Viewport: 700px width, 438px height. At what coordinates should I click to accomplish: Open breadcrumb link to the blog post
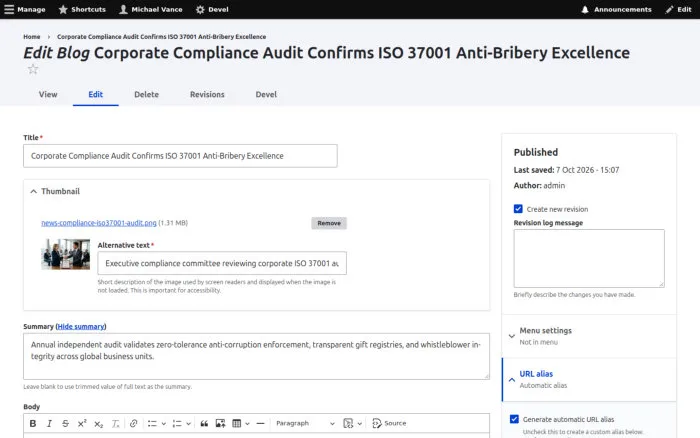162,37
